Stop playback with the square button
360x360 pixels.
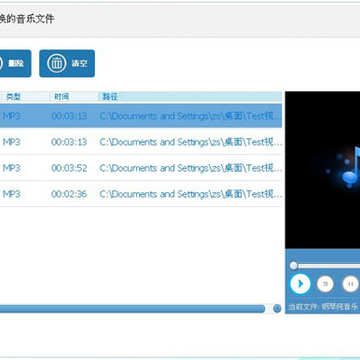[x=325, y=284]
